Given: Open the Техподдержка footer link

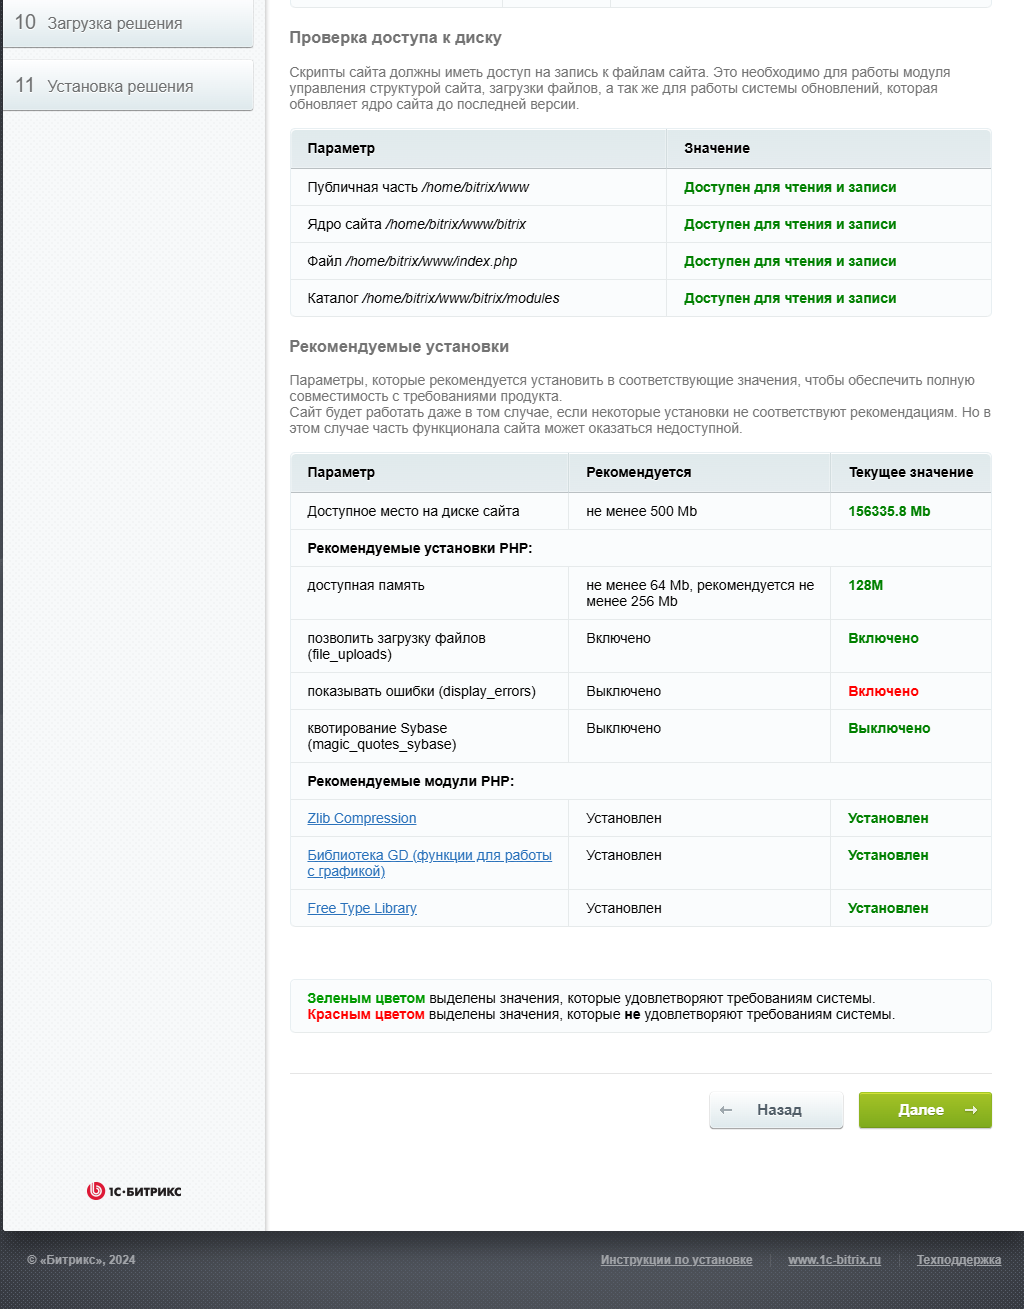Looking at the screenshot, I should 959,1260.
